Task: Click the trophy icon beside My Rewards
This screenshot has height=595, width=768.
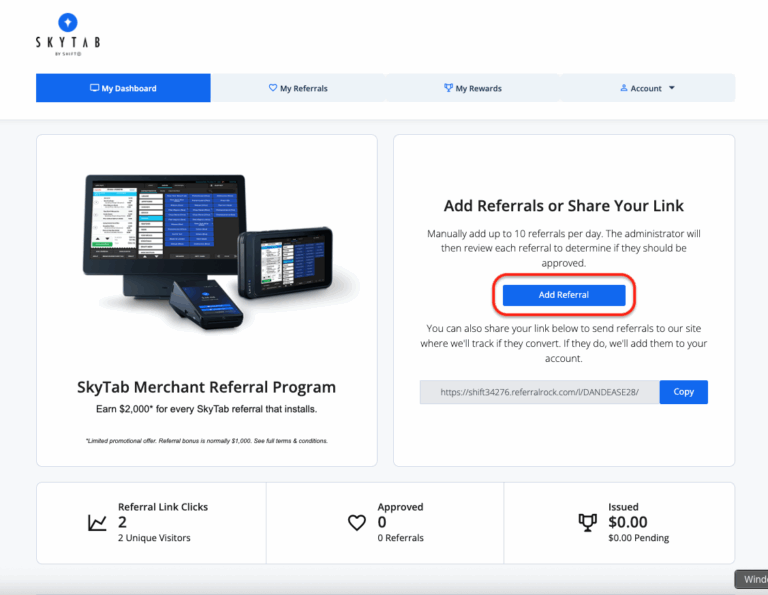Action: click(x=448, y=88)
